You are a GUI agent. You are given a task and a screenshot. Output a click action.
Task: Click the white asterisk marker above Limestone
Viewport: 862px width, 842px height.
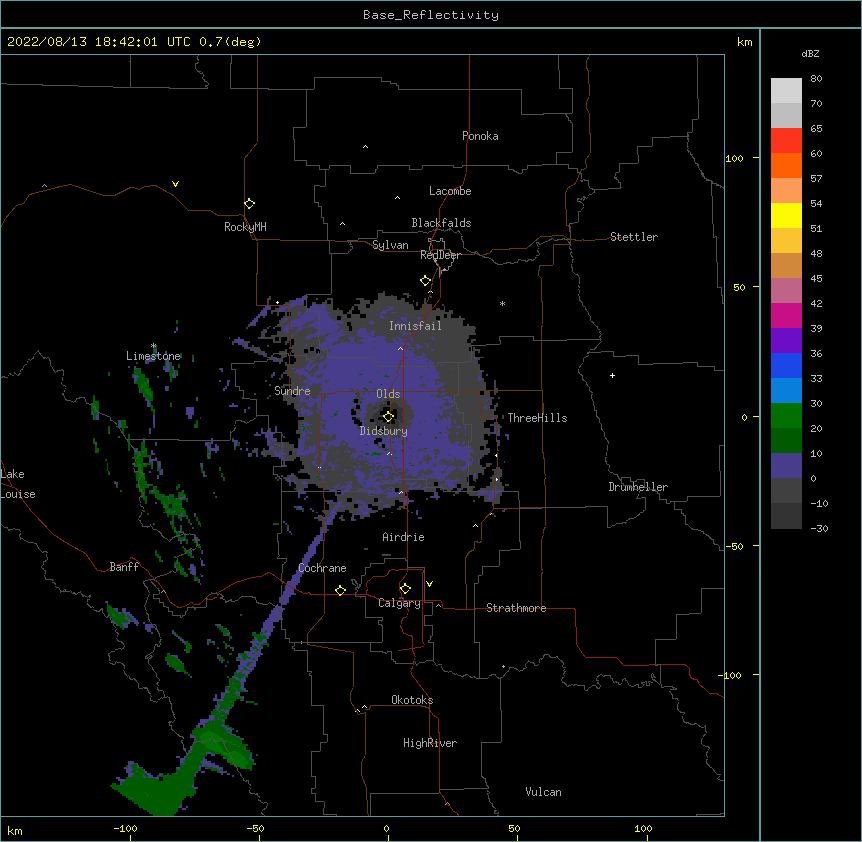pos(154,346)
